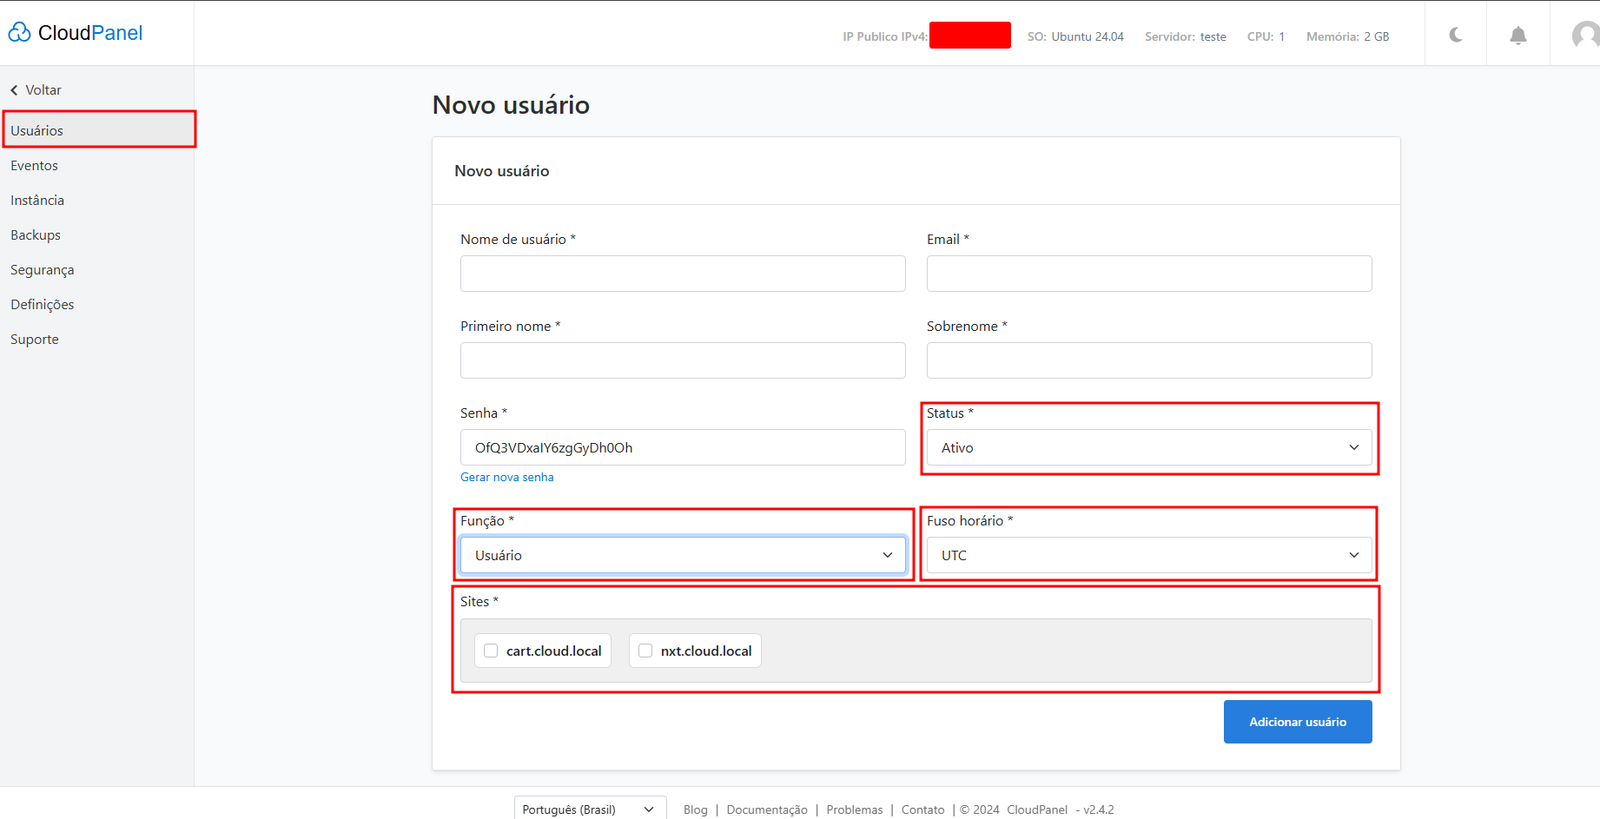Check the cart.cloud.local site checkbox

coord(491,651)
